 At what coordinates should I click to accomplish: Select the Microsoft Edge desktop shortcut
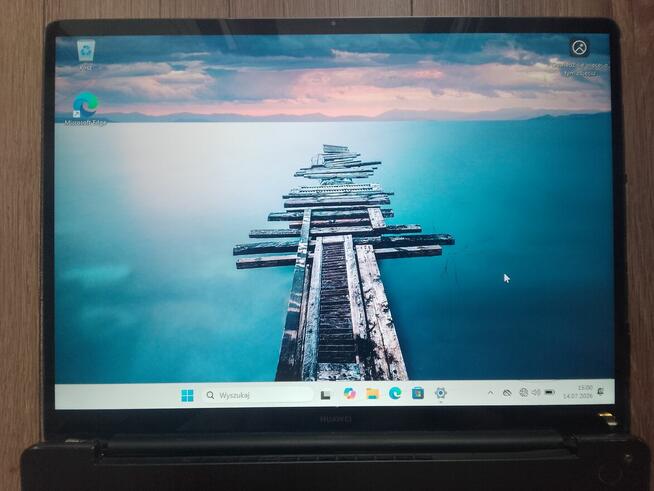coord(86,109)
